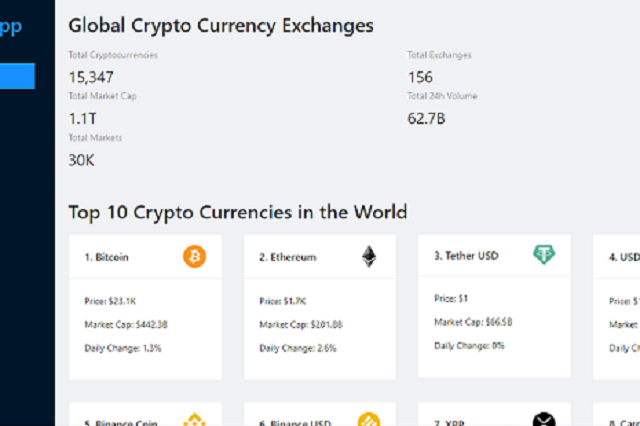Click the Total Exchanges value 156

pos(420,77)
